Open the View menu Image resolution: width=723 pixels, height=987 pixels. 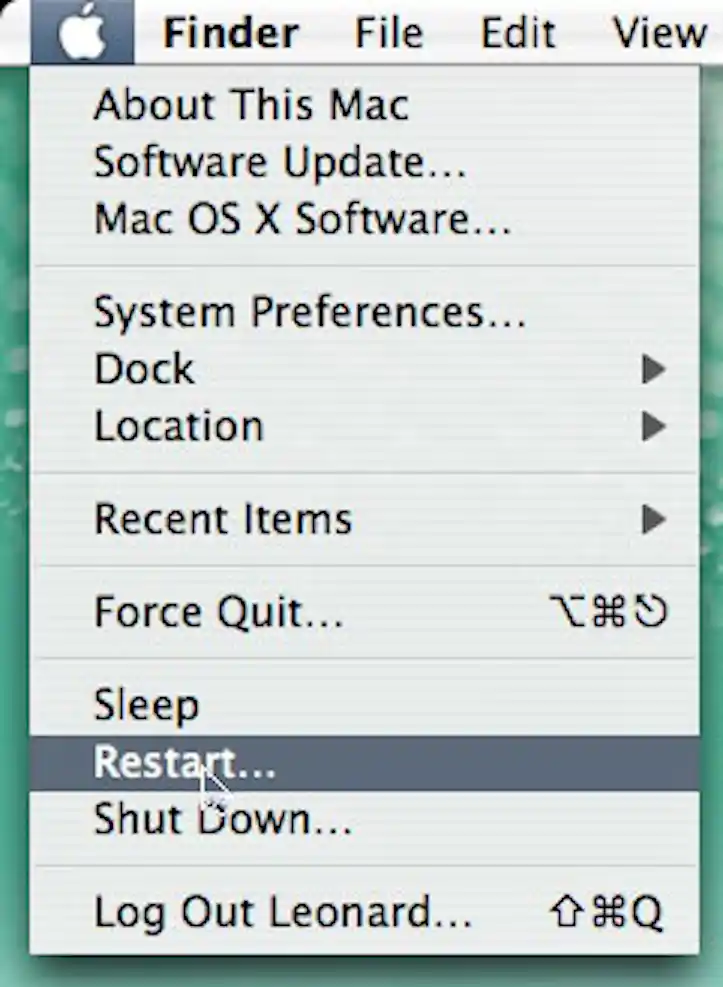tap(660, 33)
